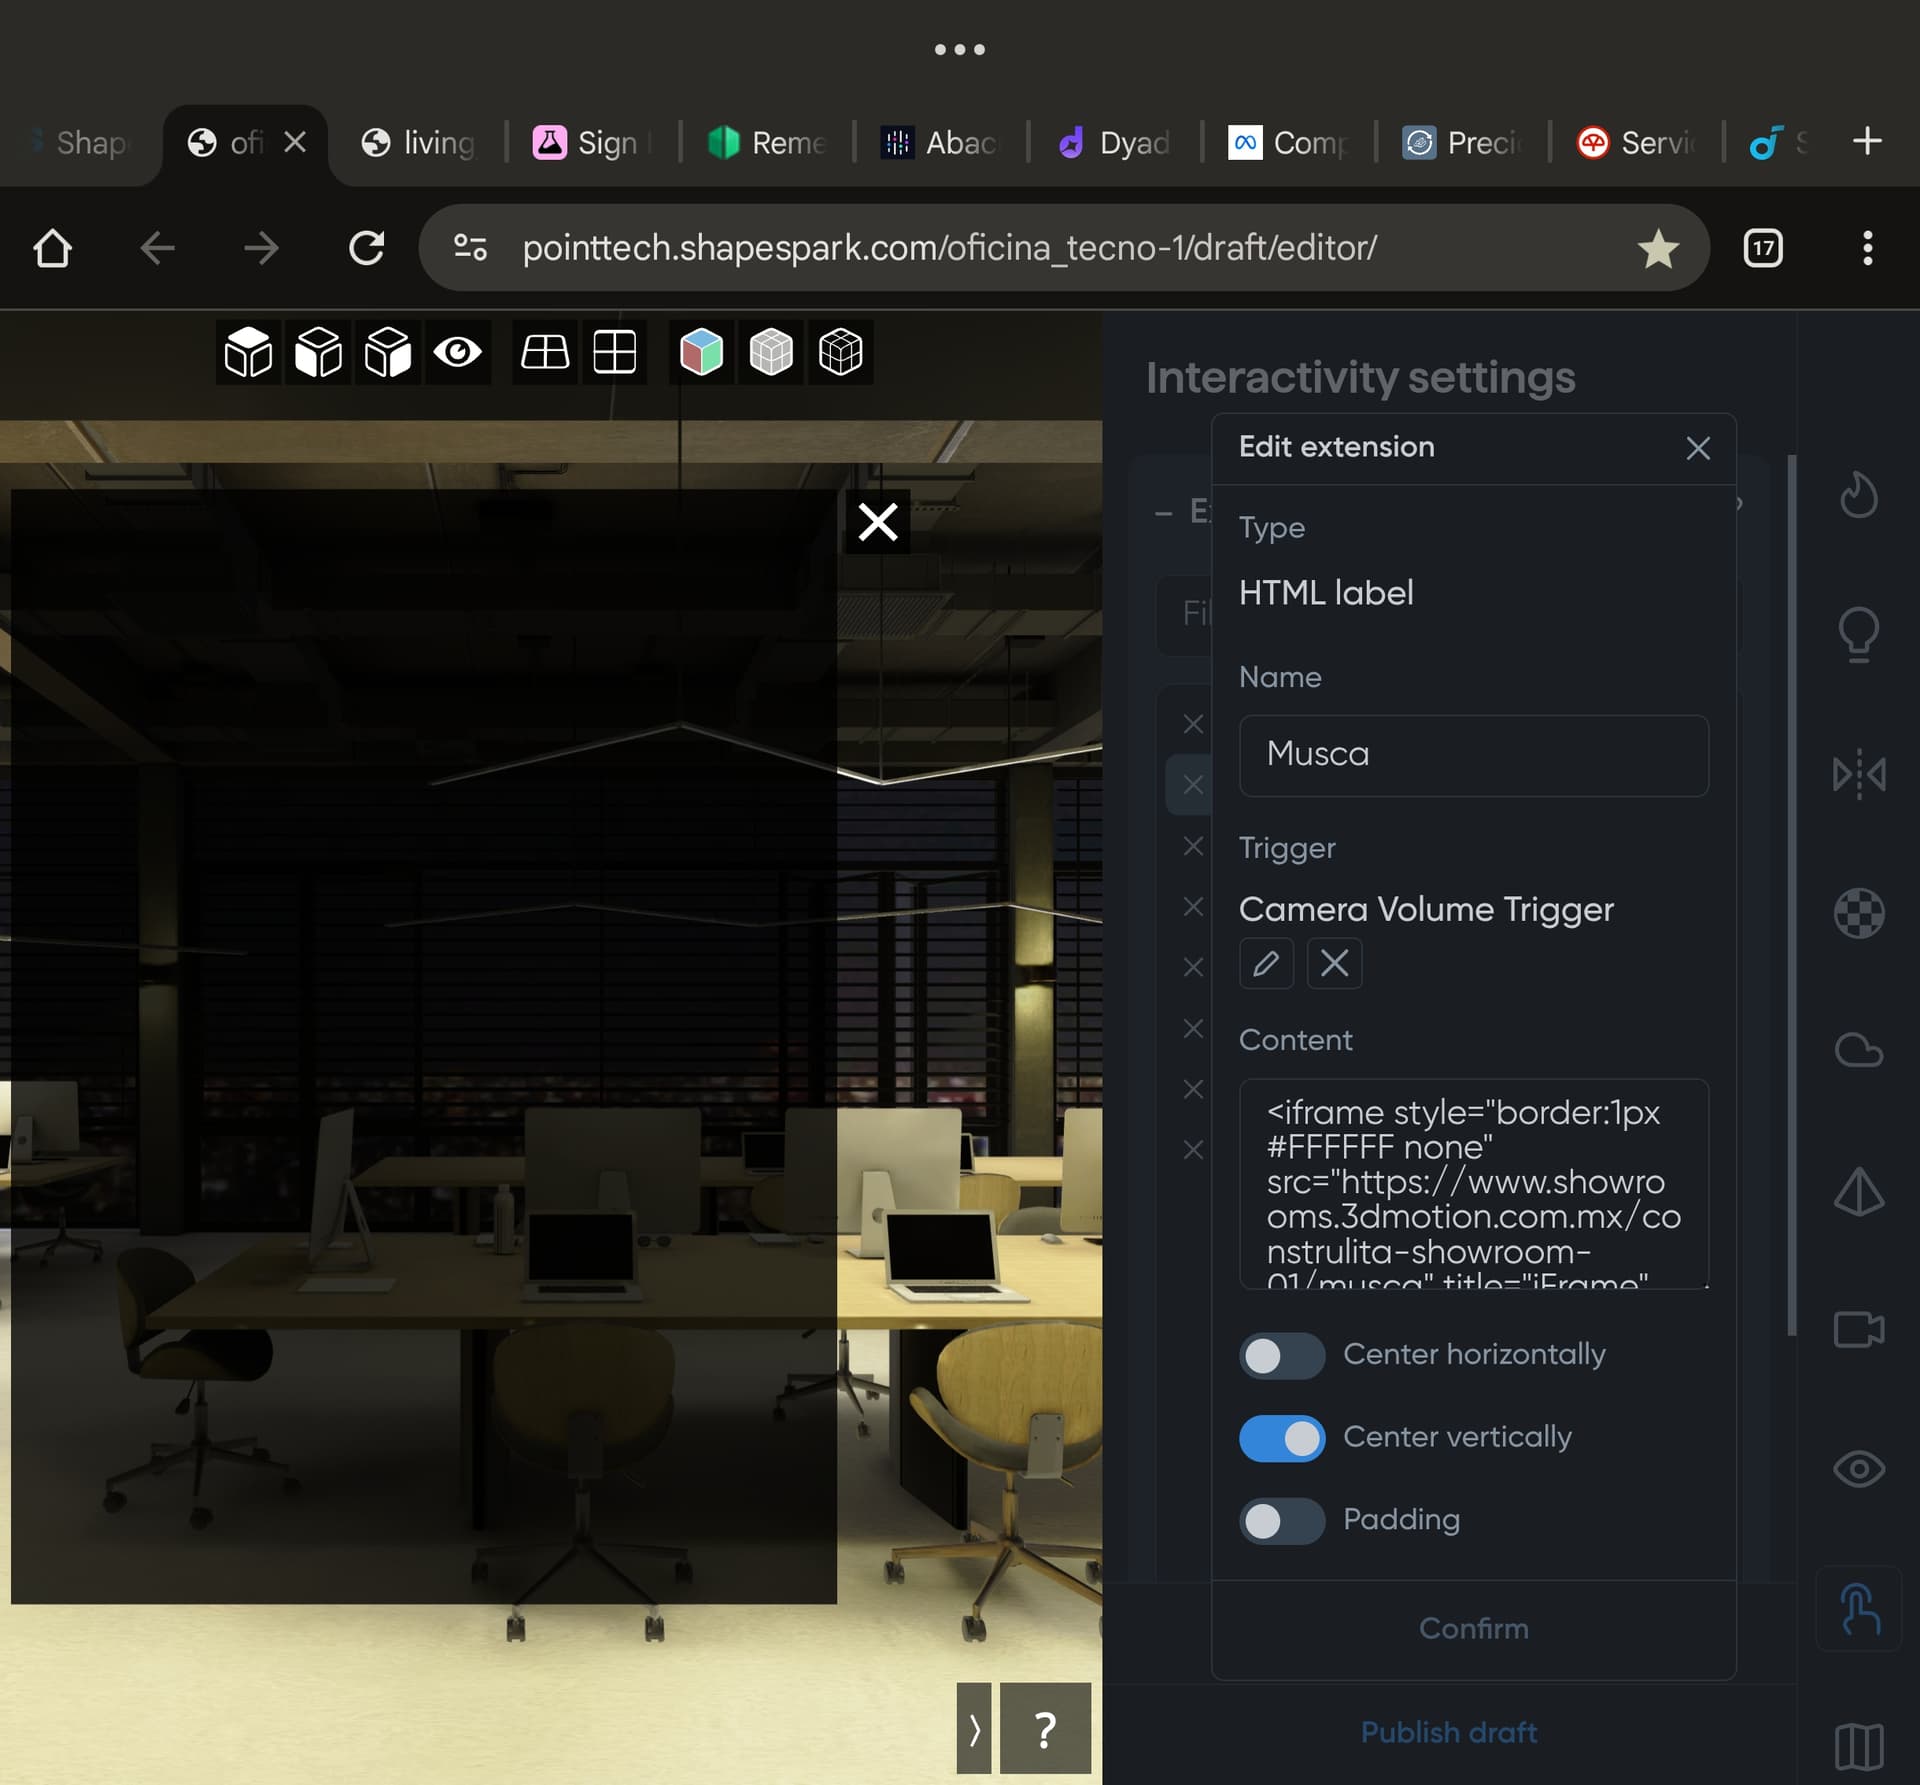
Task: Click the Name field containing Musca
Action: (x=1473, y=755)
